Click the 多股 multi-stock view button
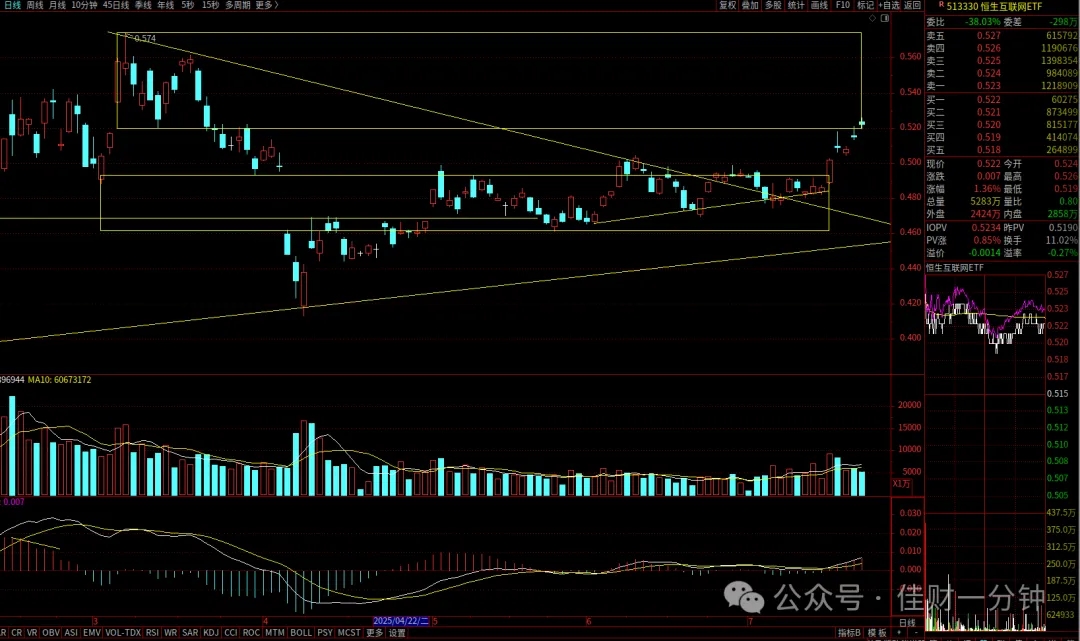The width and height of the screenshot is (1080, 641). 773,5
